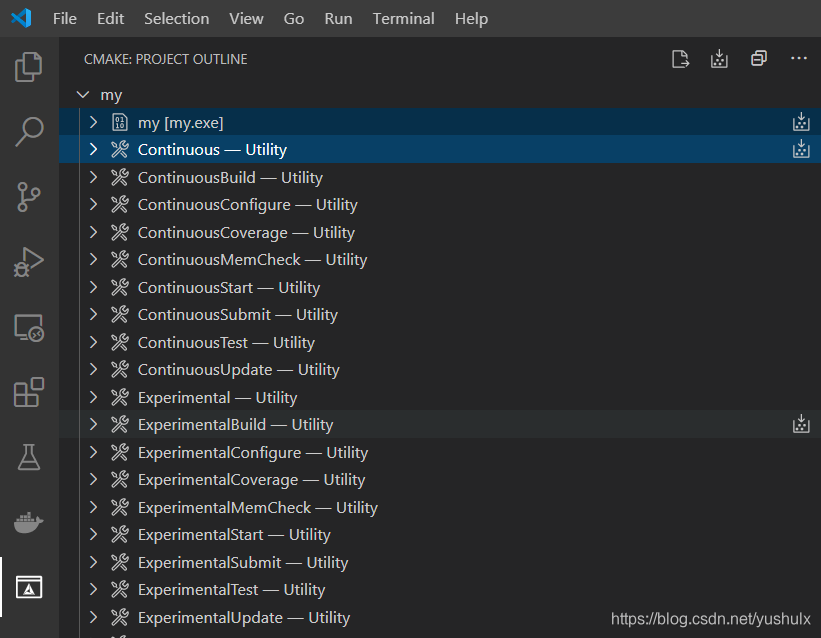Image resolution: width=821 pixels, height=638 pixels.
Task: Expand the ExperimentalTest node
Action: [x=93, y=590]
